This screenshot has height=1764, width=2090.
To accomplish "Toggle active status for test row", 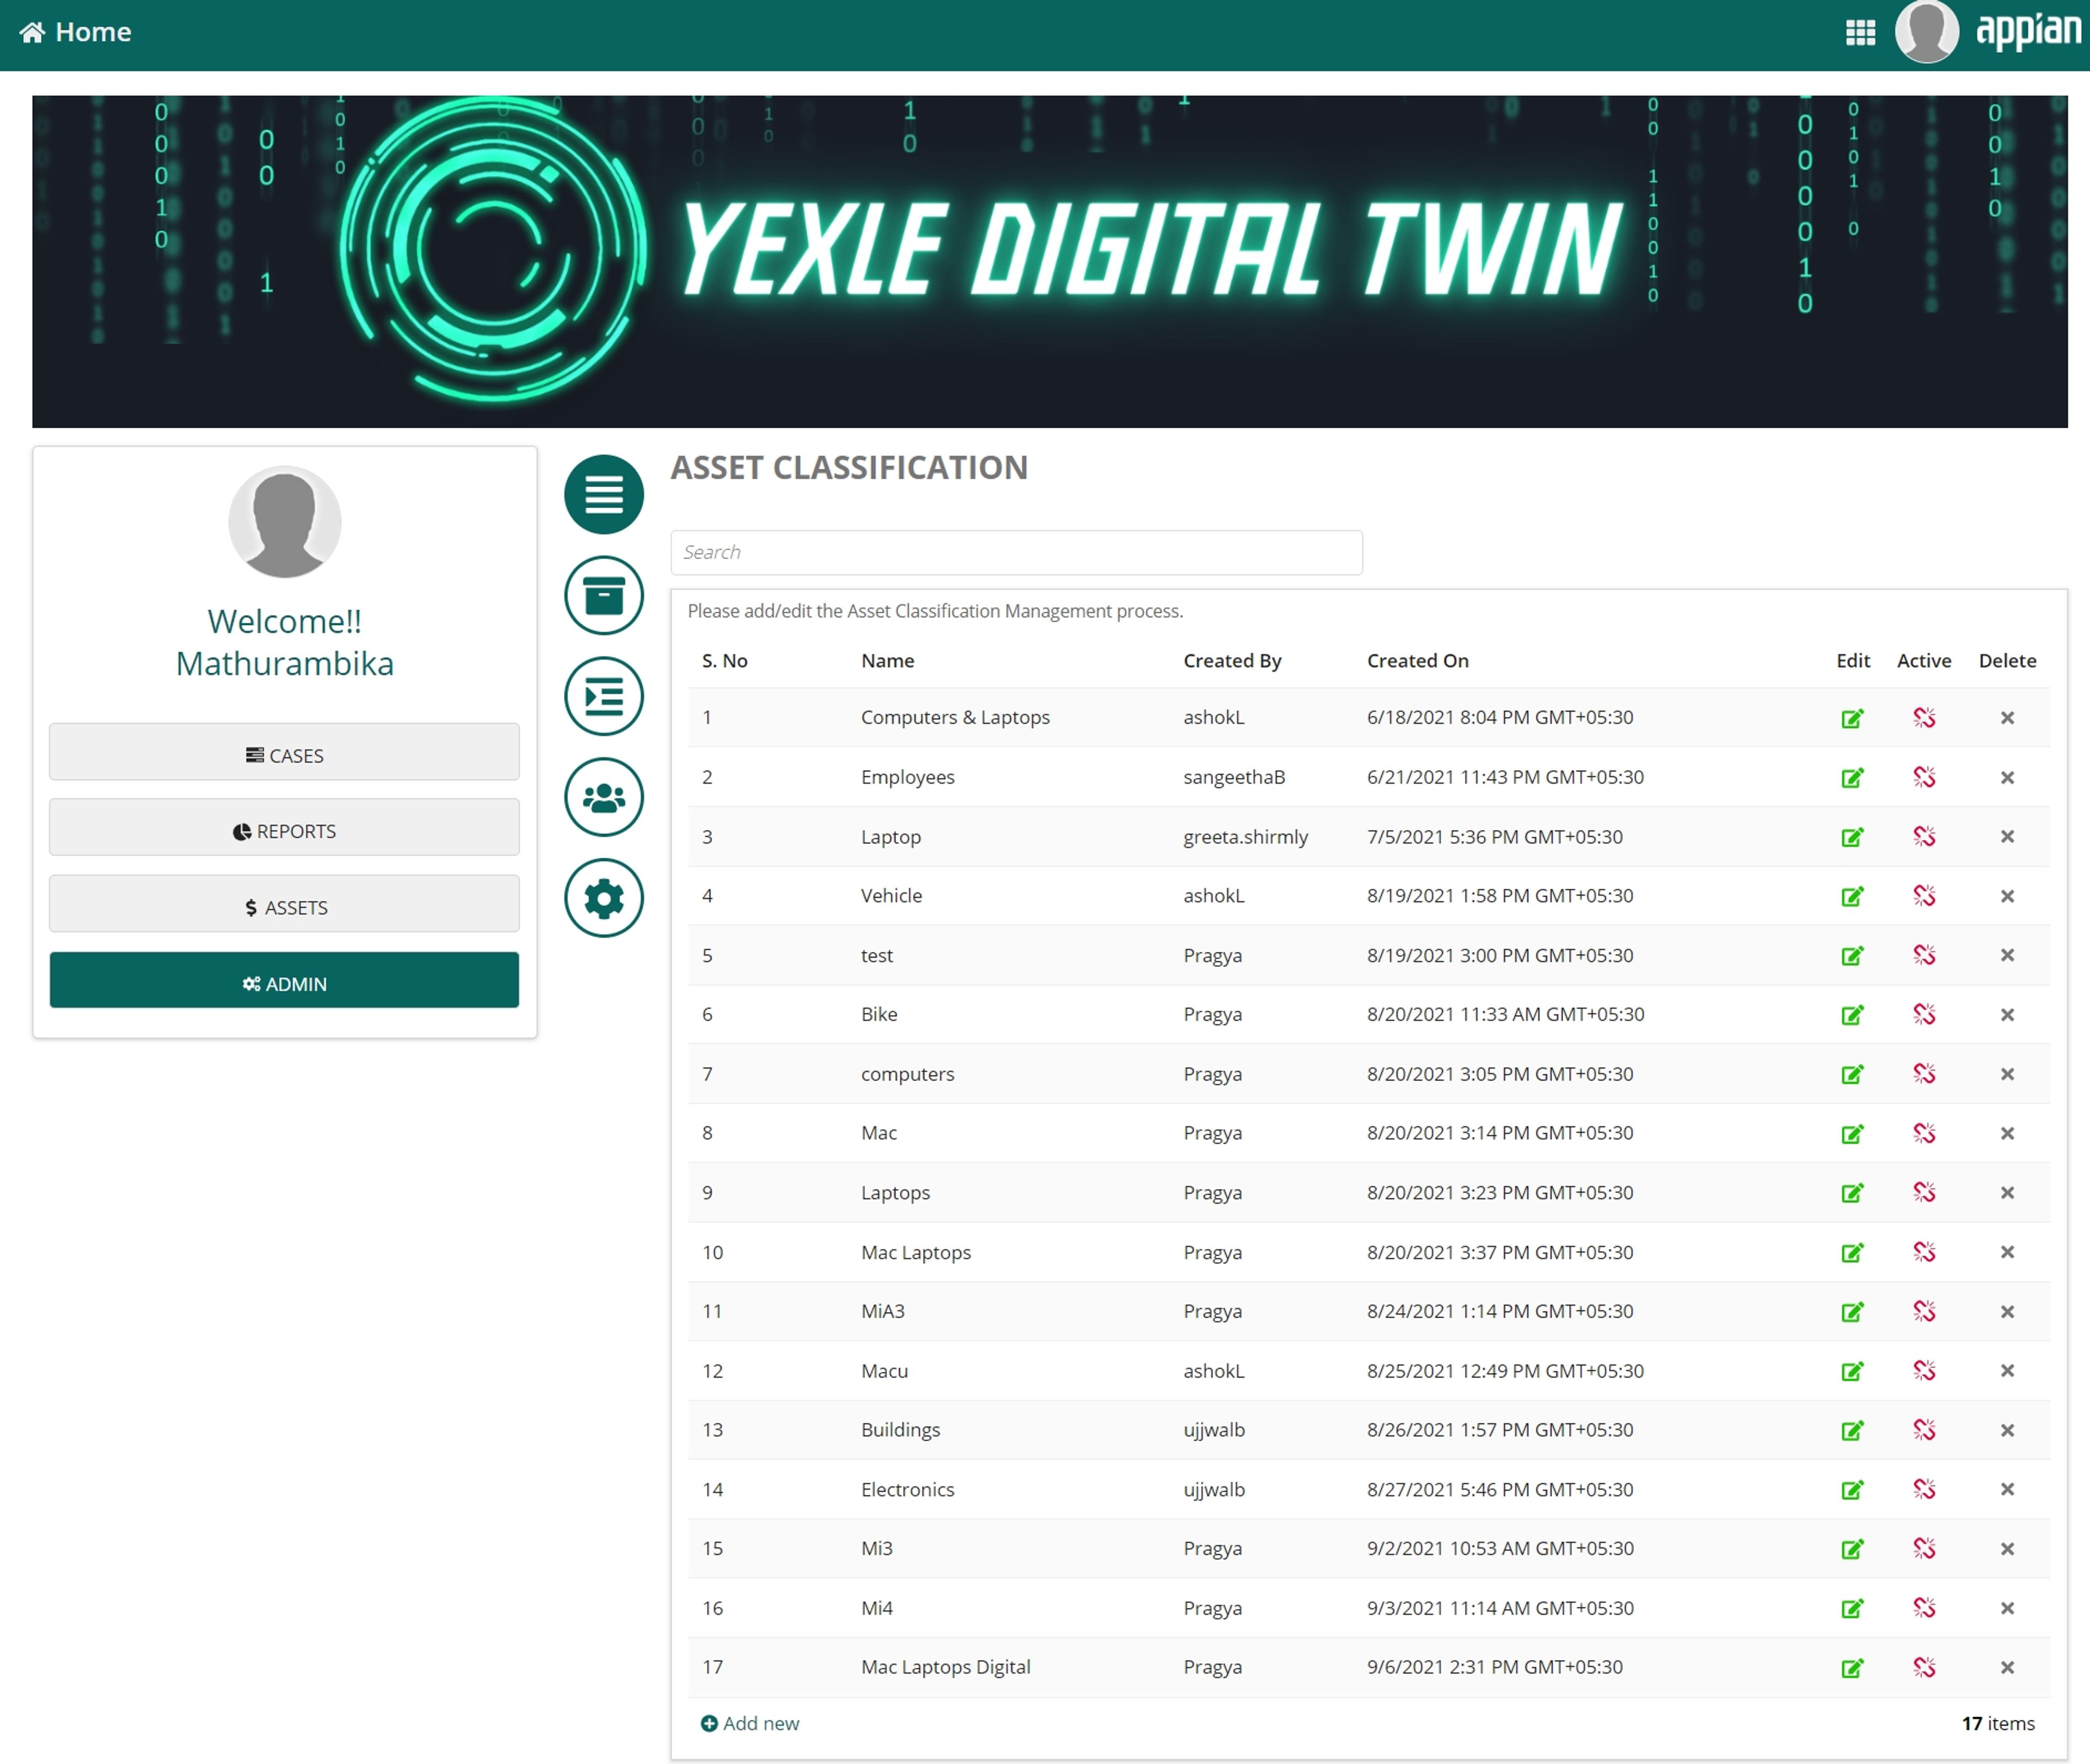I will click(x=1924, y=955).
